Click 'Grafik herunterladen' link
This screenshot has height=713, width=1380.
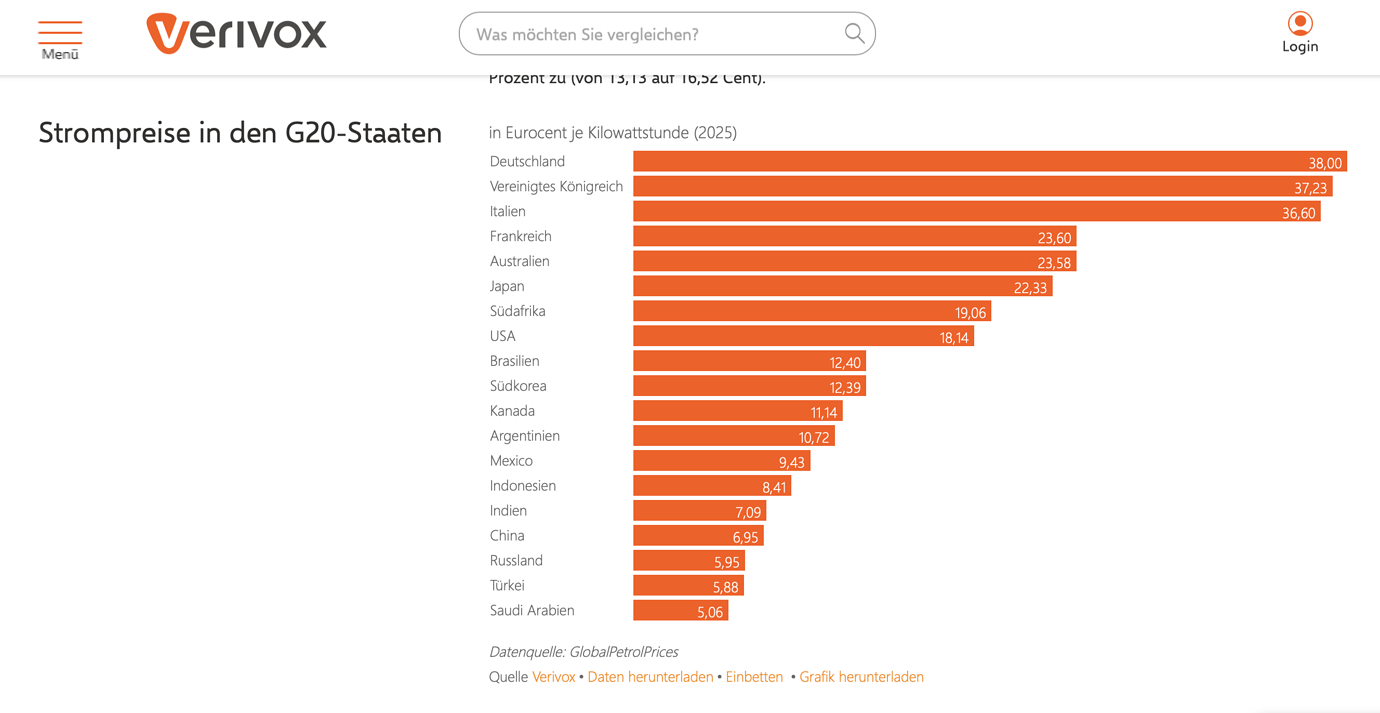click(861, 677)
